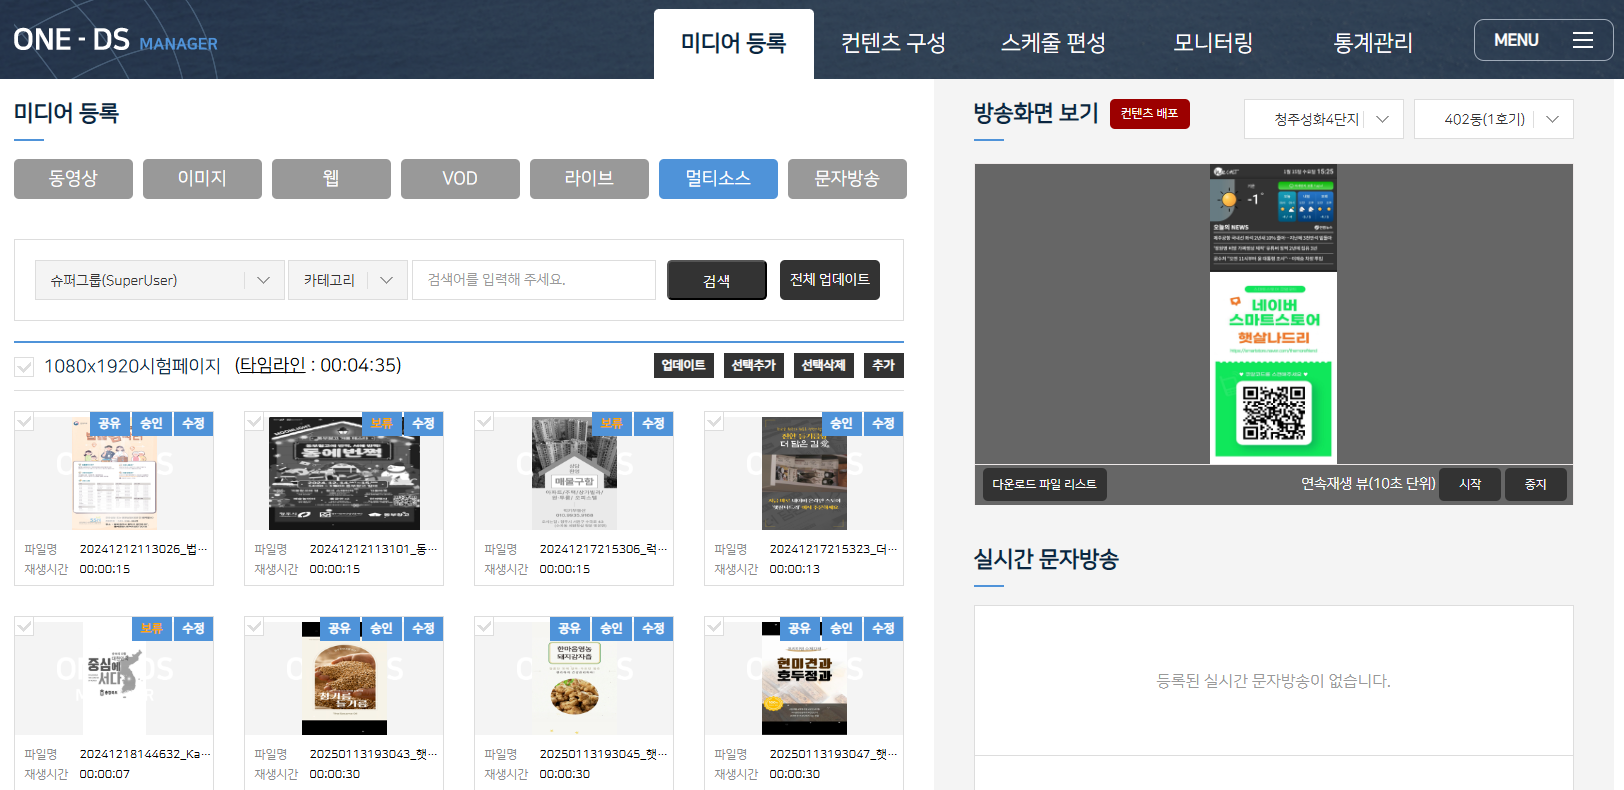Select the 멀티소스 media type tab

(x=718, y=179)
